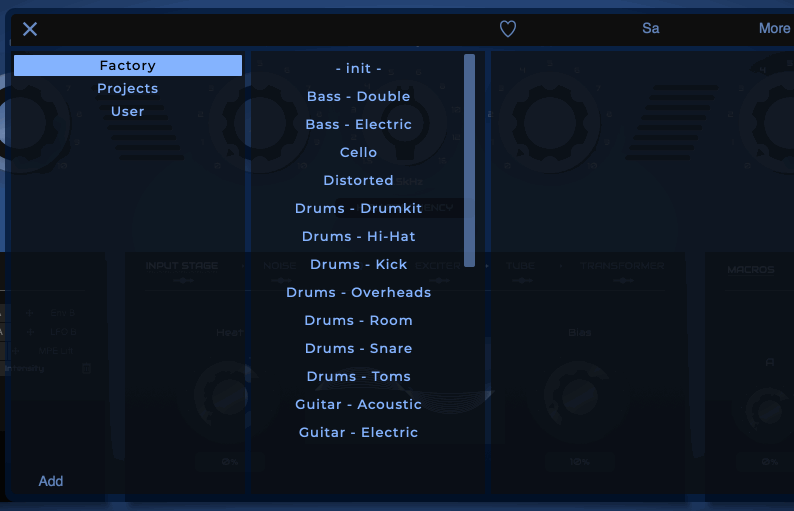The width and height of the screenshot is (794, 511).
Task: Choose Drums - Drumkit preset
Action: point(358,209)
